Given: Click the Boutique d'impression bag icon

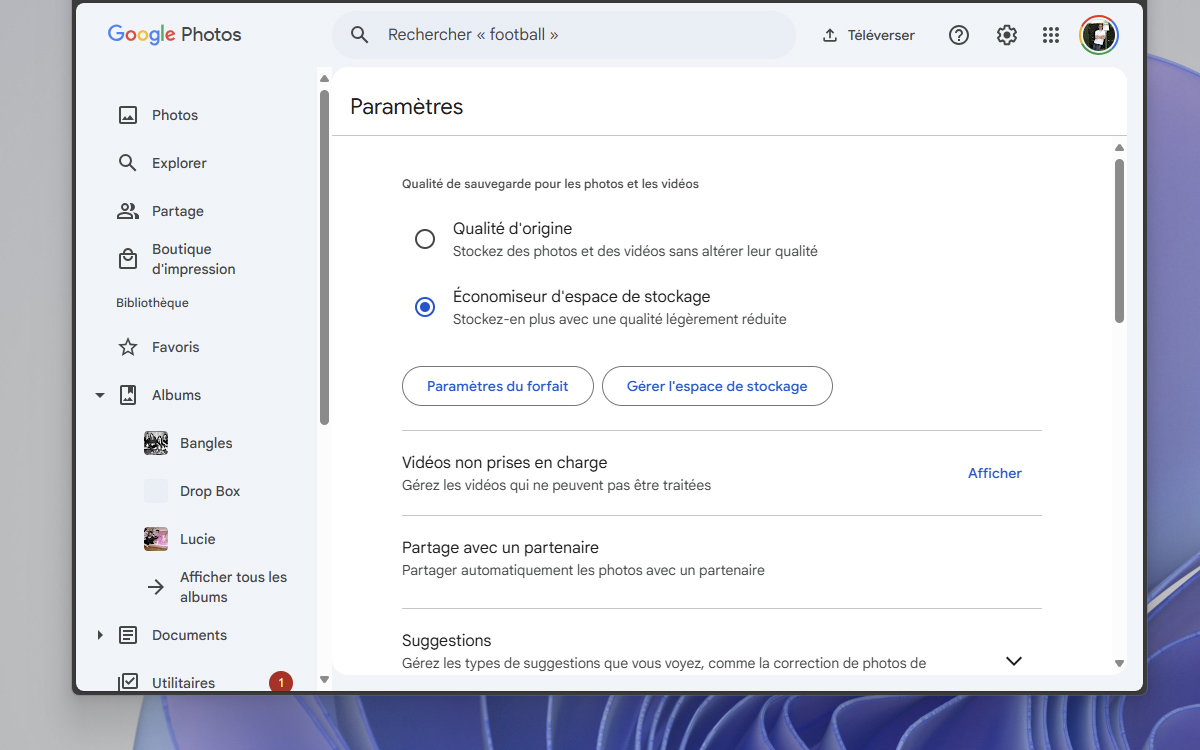Looking at the screenshot, I should click(x=128, y=259).
